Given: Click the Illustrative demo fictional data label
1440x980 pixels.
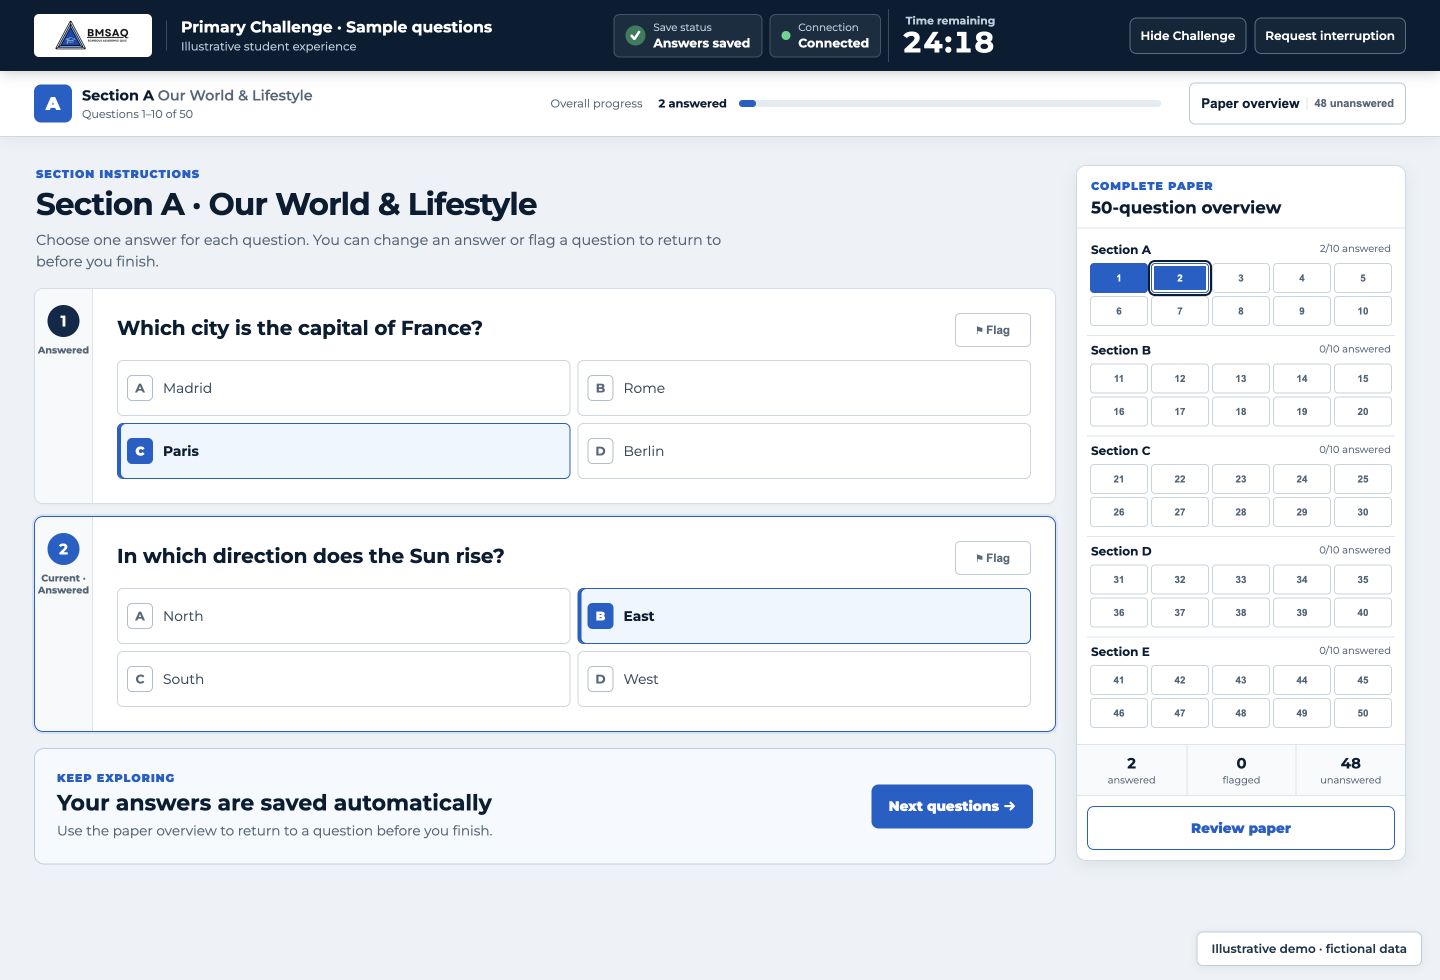Looking at the screenshot, I should [1309, 949].
